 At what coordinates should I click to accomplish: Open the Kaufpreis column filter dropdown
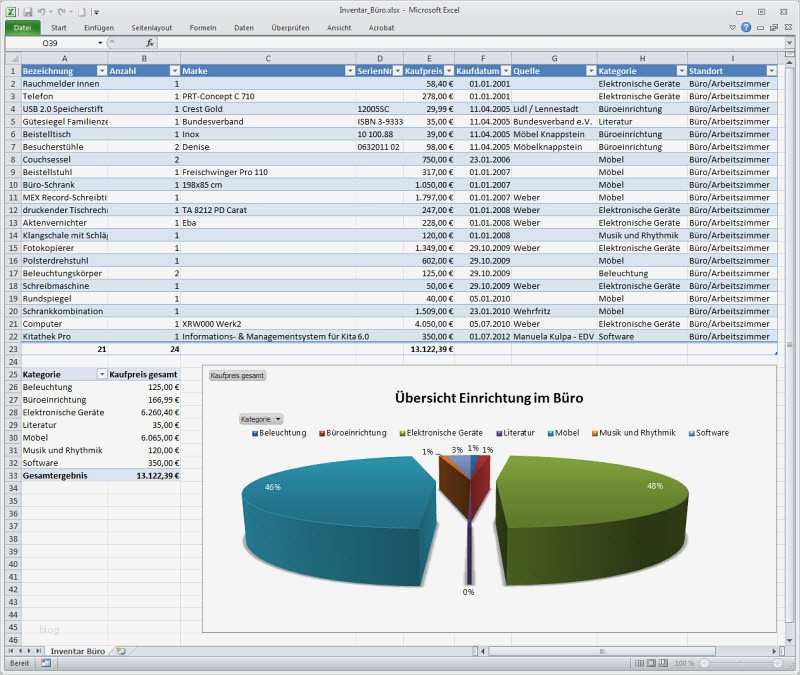(448, 71)
